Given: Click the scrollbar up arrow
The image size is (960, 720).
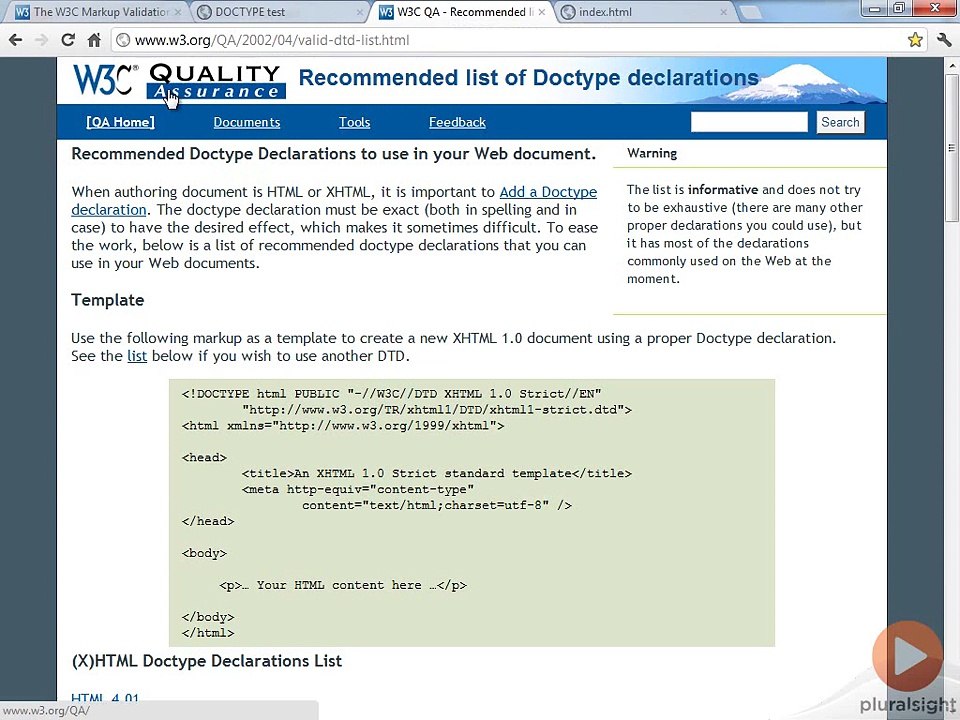Looking at the screenshot, I should point(952,64).
